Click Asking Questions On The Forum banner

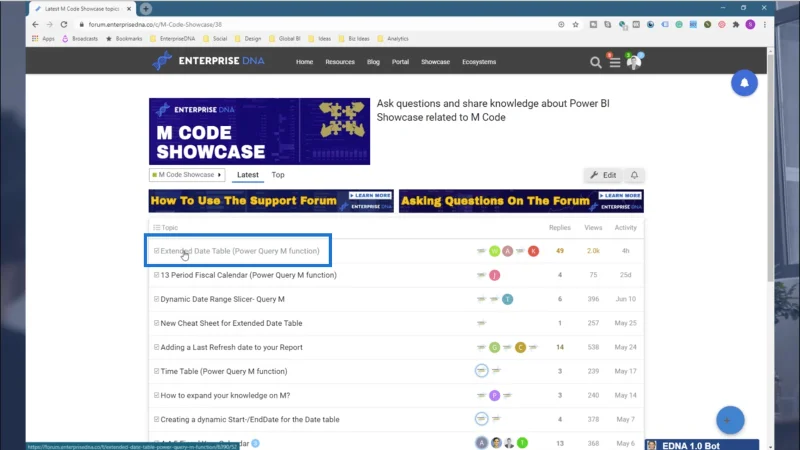(x=521, y=201)
